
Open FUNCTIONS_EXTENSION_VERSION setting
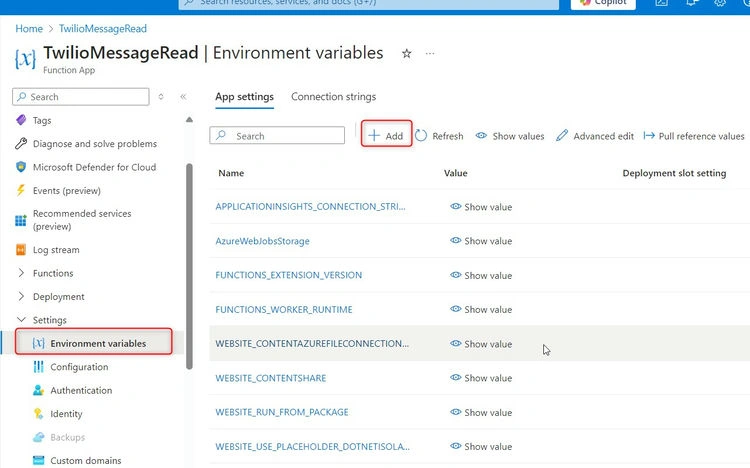point(288,275)
